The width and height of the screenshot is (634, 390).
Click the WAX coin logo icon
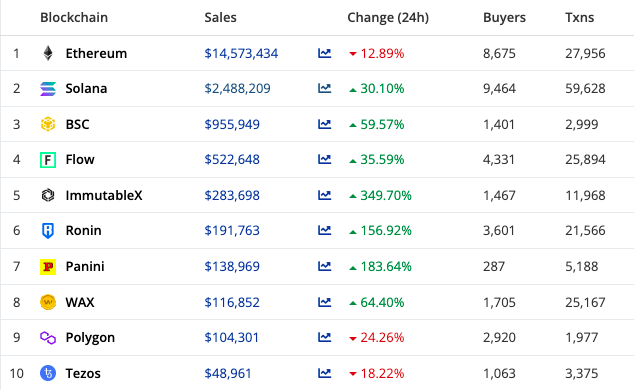(48, 302)
